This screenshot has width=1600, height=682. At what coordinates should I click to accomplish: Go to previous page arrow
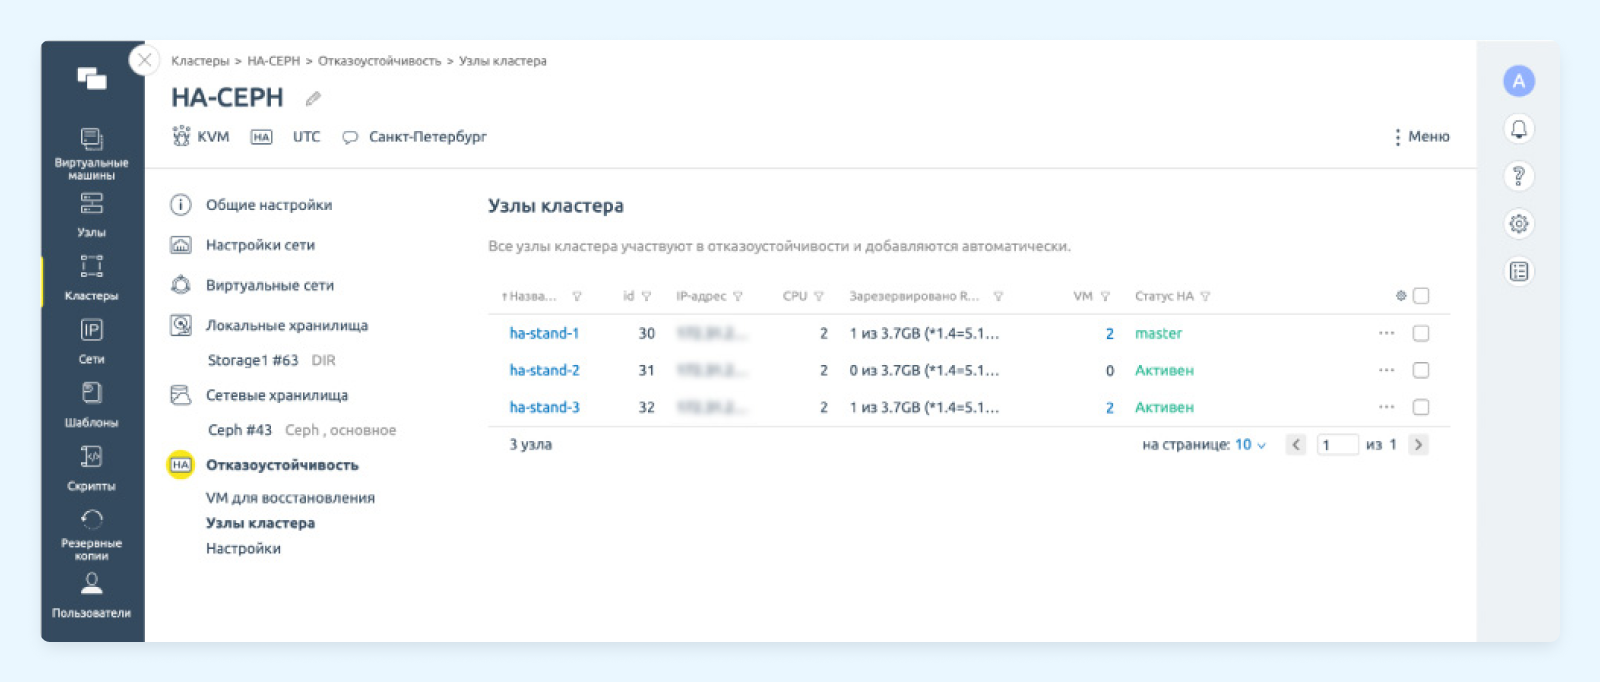pyautogui.click(x=1296, y=445)
